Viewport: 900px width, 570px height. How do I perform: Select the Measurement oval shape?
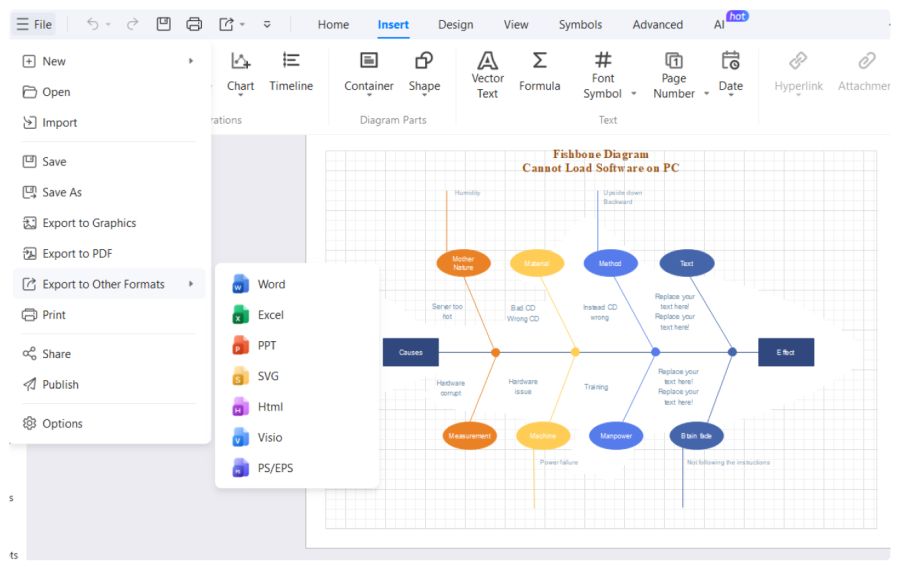pyautogui.click(x=470, y=436)
